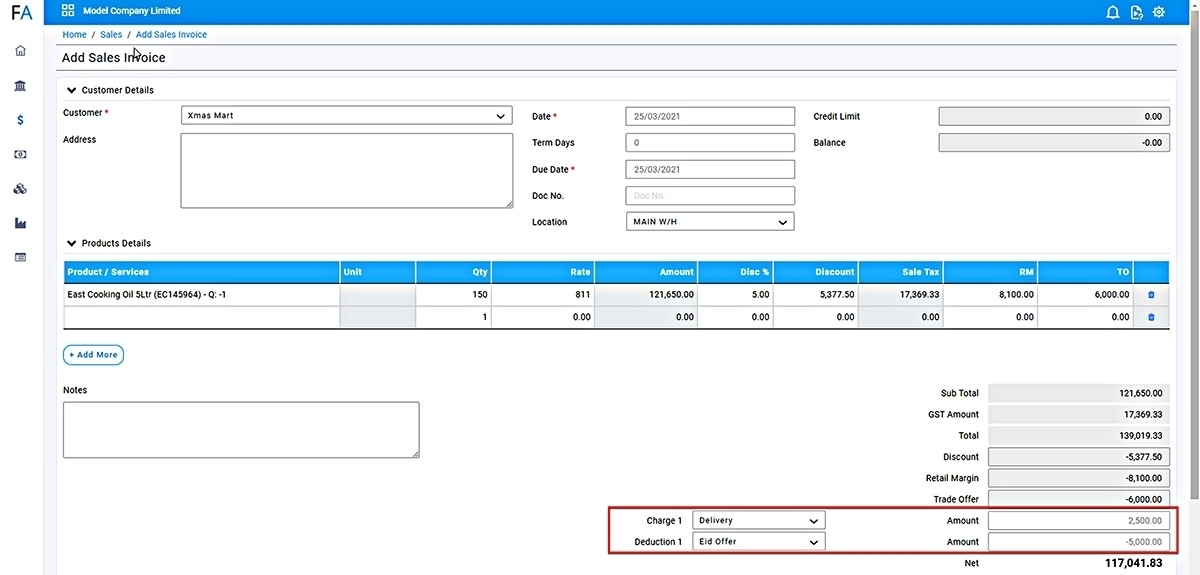Click the Date input field
1200x575 pixels.
pyautogui.click(x=710, y=116)
